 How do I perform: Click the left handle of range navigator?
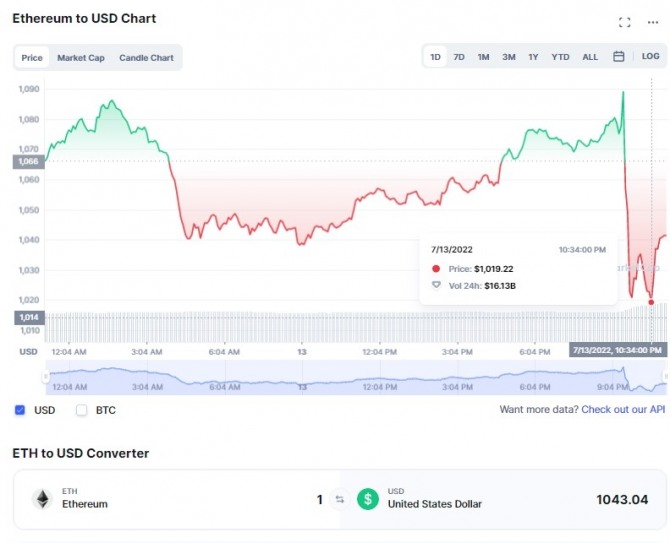coord(44,376)
